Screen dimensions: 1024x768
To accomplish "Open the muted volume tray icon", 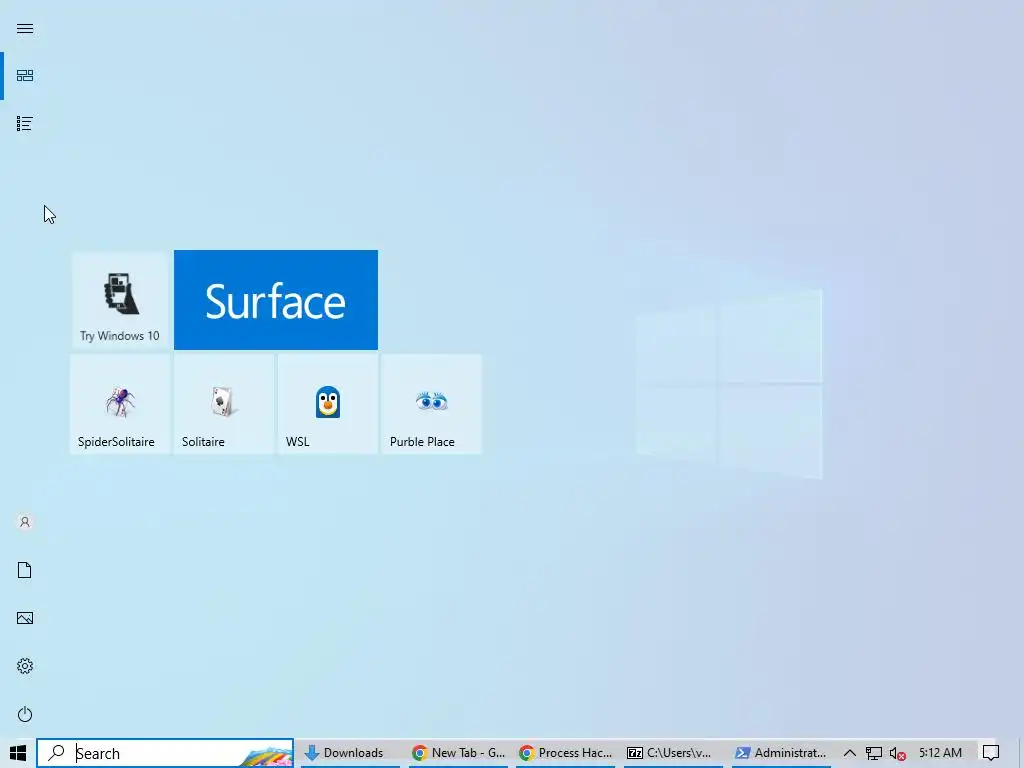I will (x=898, y=754).
